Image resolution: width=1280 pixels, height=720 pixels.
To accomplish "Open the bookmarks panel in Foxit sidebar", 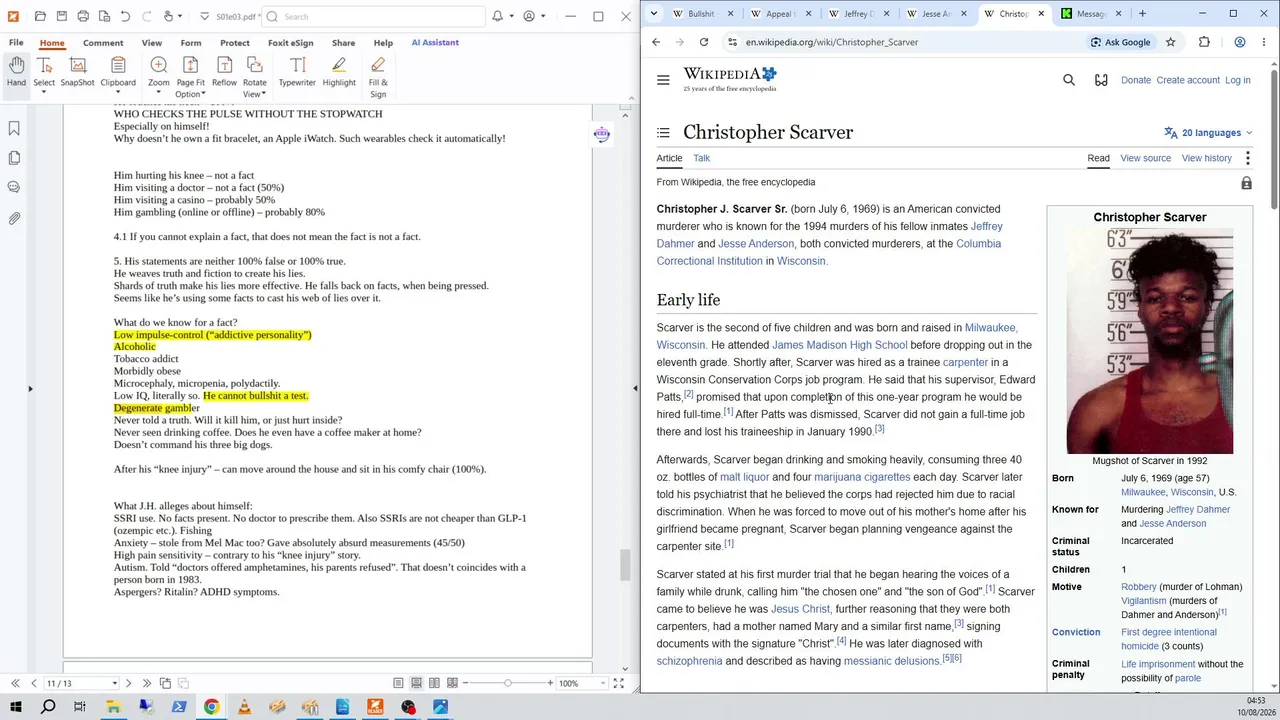I will point(14,128).
